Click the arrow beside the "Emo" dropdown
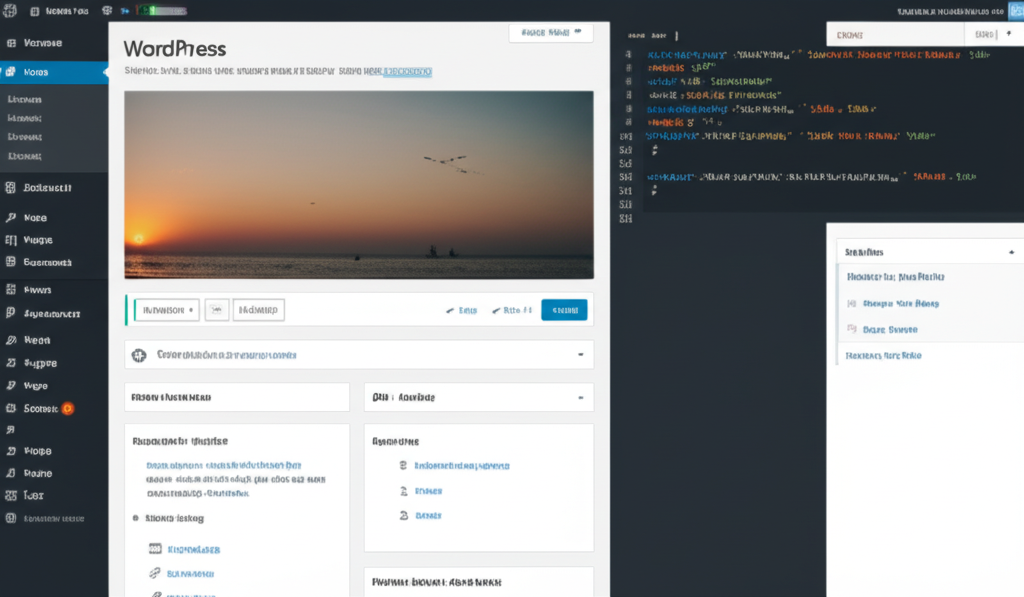Image resolution: width=1024 pixels, height=597 pixels. 1009,34
